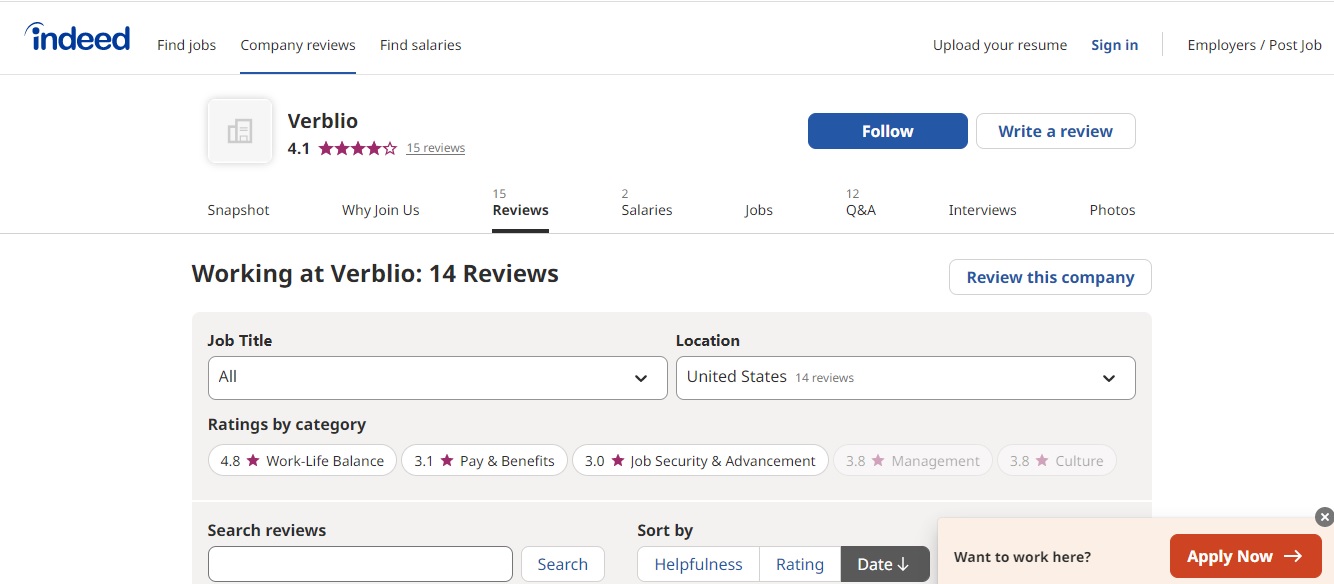The width and height of the screenshot is (1334, 584).
Task: Open the 15 reviews link
Action: click(x=436, y=148)
